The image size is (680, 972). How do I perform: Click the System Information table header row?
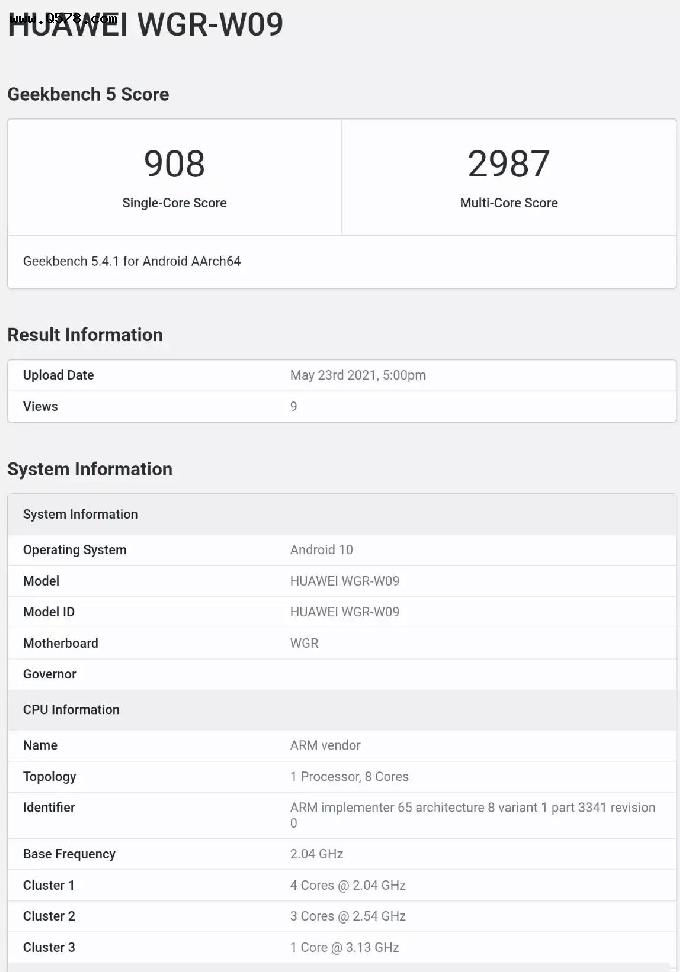[x=342, y=515]
